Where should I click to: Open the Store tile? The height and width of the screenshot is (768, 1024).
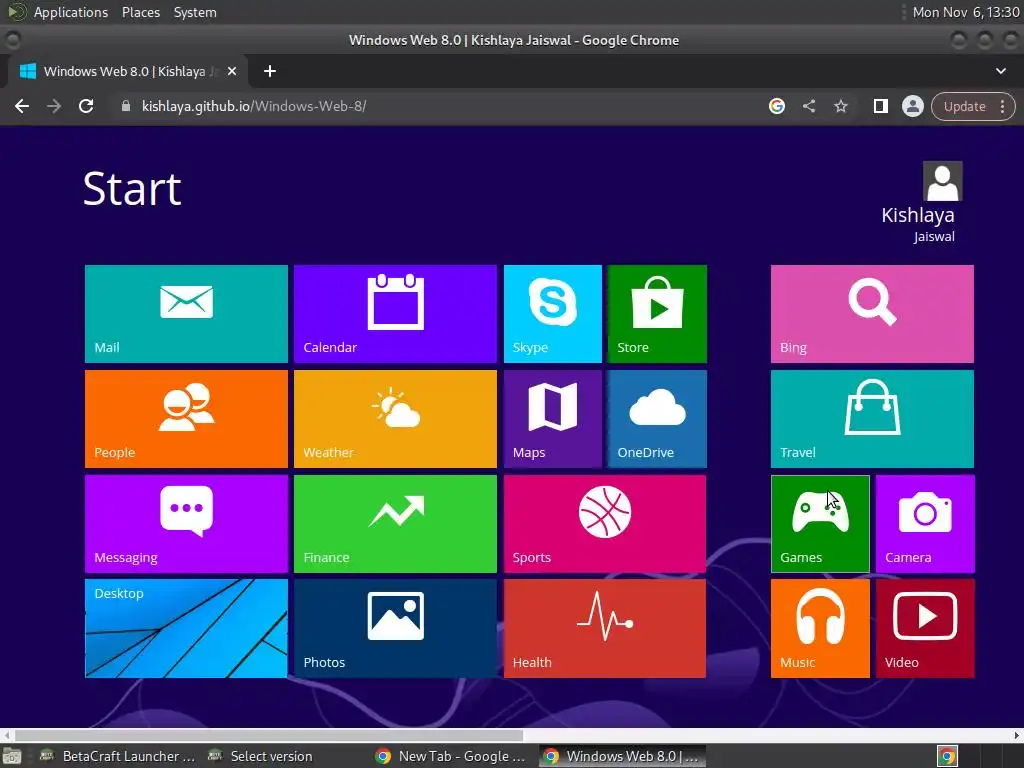click(657, 313)
